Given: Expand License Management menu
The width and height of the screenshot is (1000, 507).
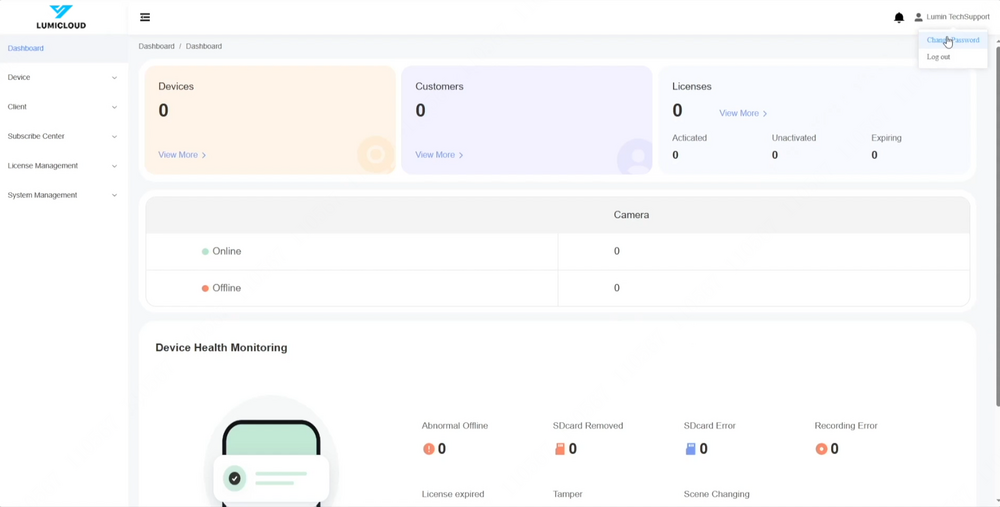Looking at the screenshot, I should click(x=62, y=166).
